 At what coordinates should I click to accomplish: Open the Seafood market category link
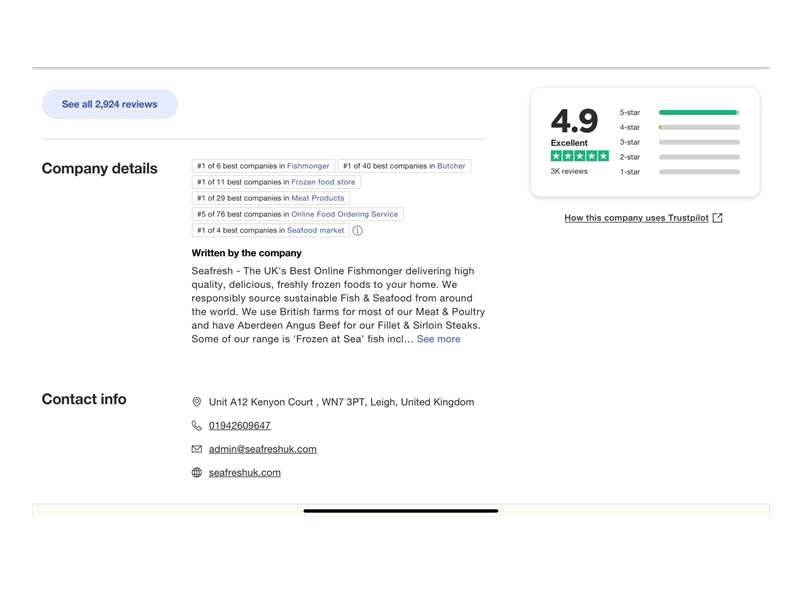point(315,230)
